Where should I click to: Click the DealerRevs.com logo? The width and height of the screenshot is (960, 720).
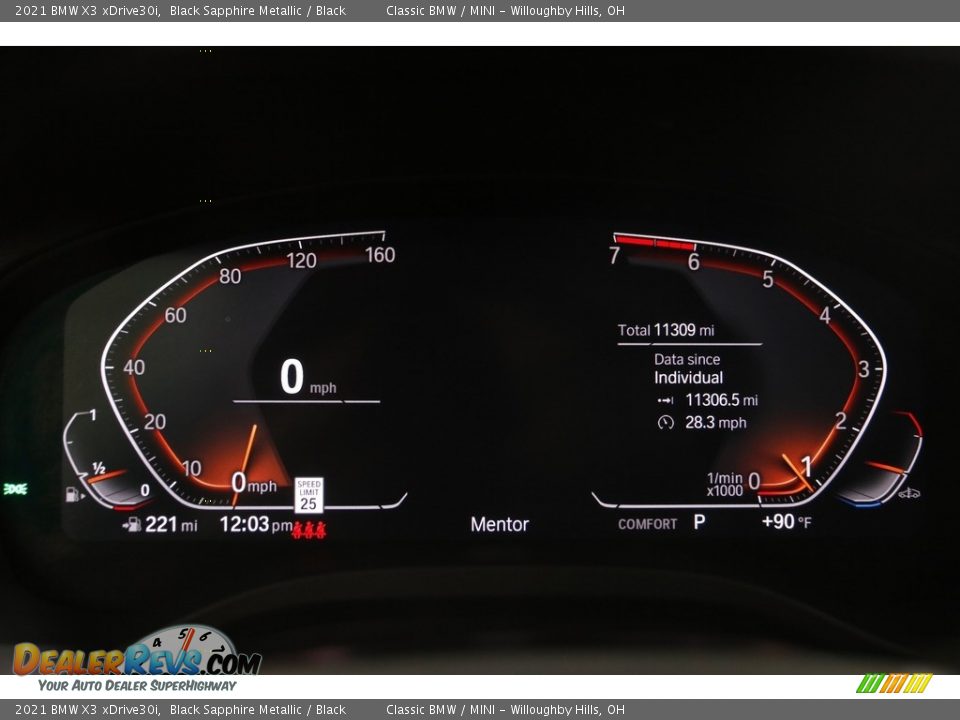tap(137, 651)
